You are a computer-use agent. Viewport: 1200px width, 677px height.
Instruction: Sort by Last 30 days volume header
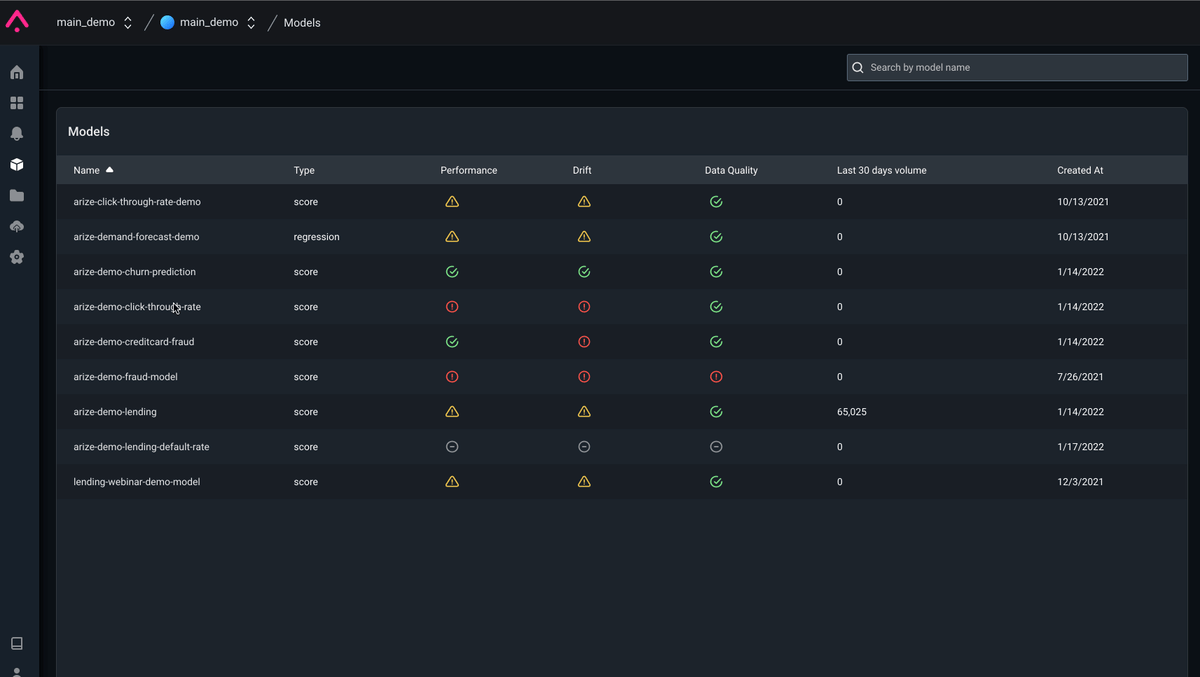(882, 170)
